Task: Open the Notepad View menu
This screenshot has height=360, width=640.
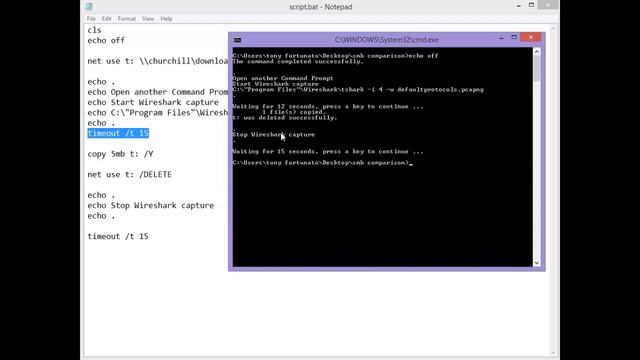Action: tap(148, 19)
